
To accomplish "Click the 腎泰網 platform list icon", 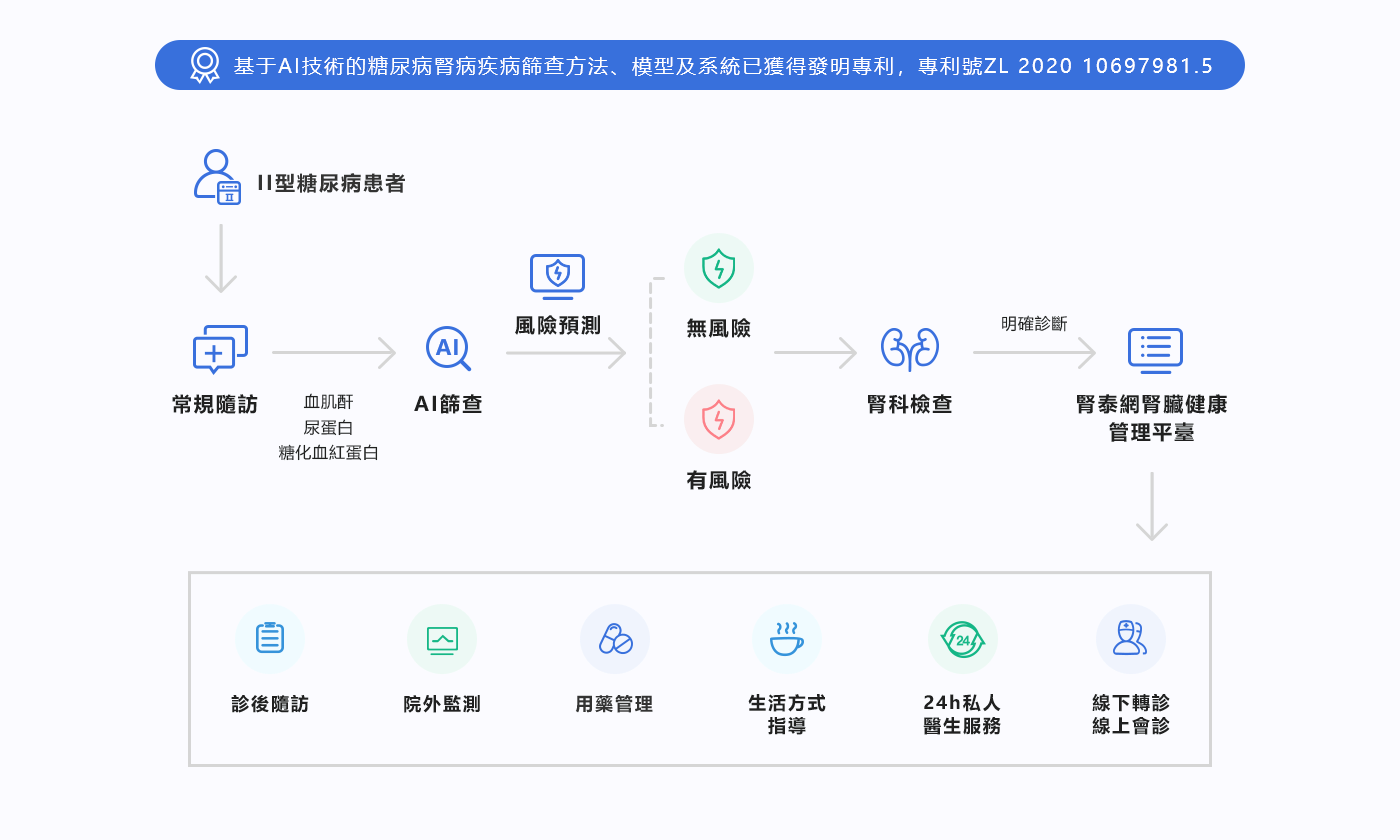I will tap(1155, 349).
